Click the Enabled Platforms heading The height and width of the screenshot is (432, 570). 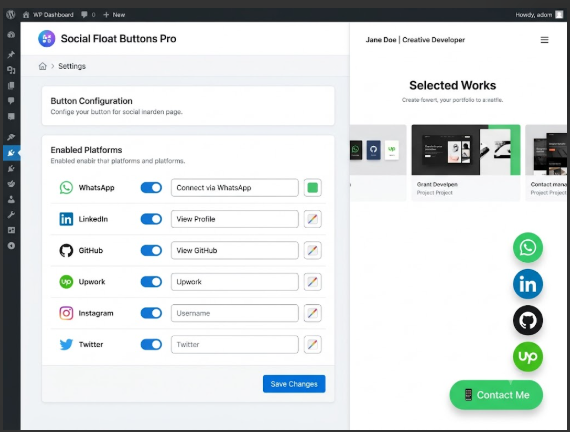click(86, 150)
